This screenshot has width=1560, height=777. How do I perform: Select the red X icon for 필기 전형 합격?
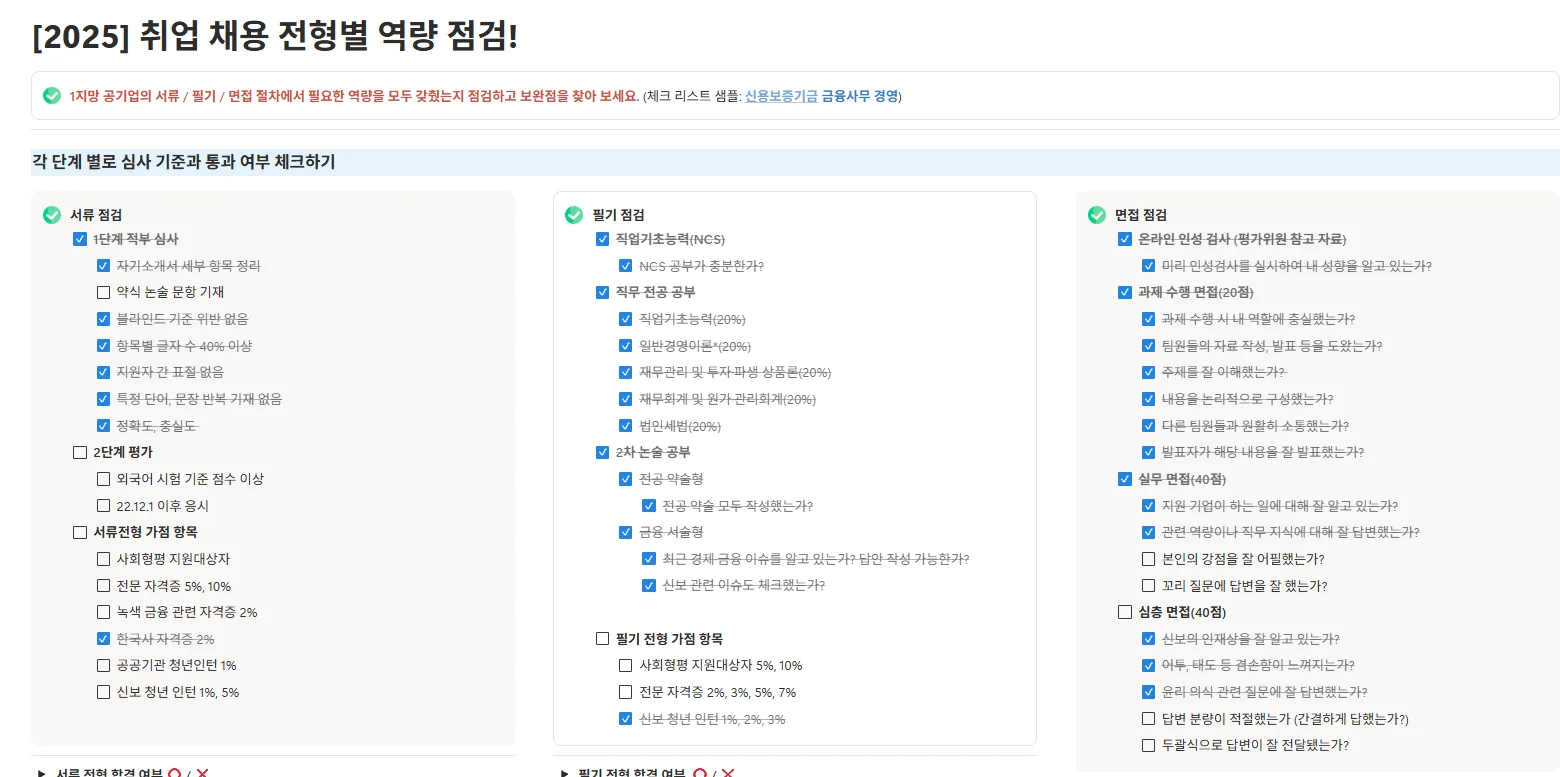[x=728, y=772]
